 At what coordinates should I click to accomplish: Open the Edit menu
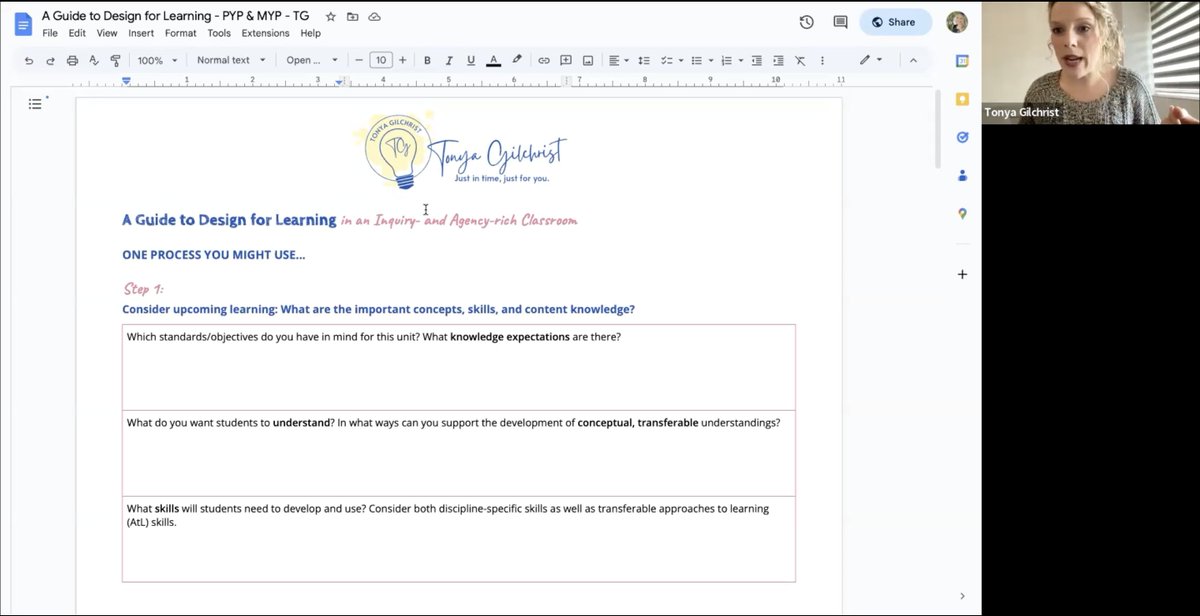click(77, 33)
